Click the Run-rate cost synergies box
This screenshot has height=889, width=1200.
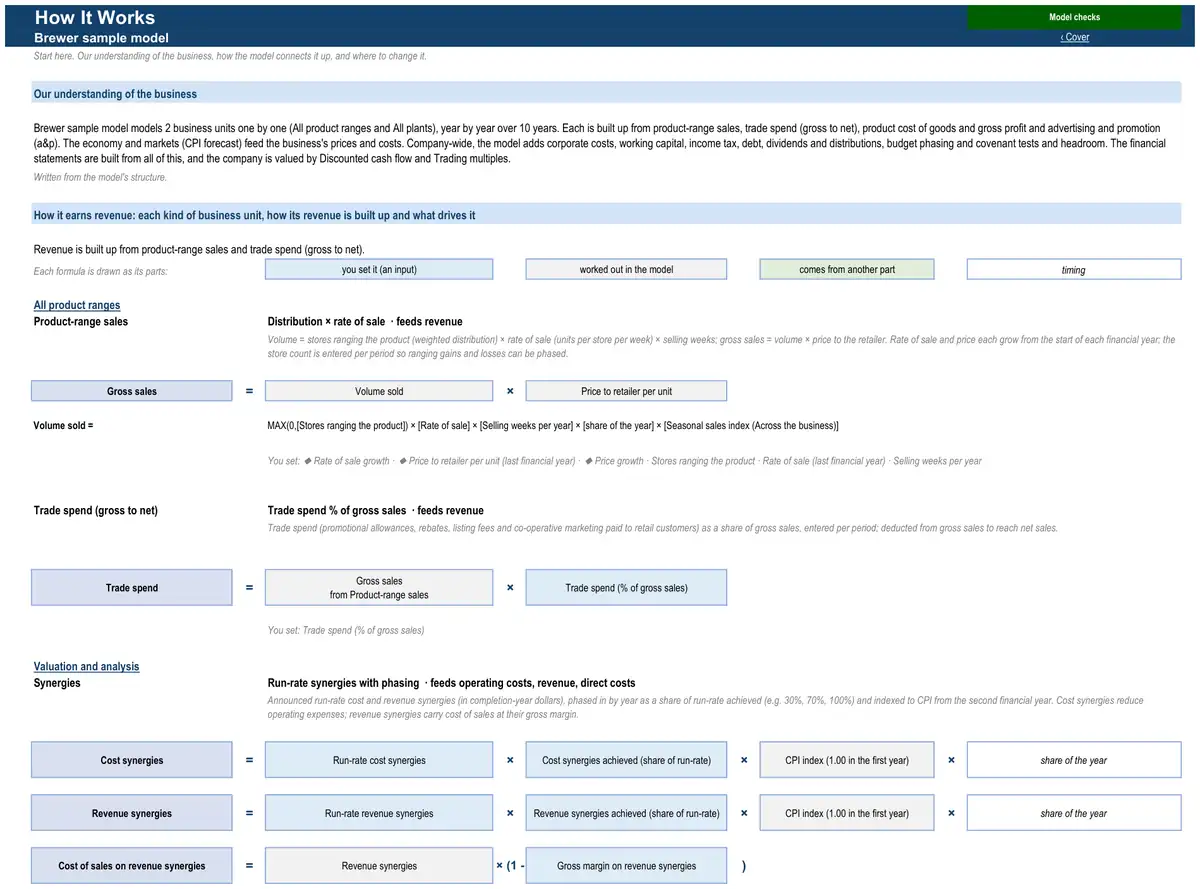pyautogui.click(x=379, y=760)
